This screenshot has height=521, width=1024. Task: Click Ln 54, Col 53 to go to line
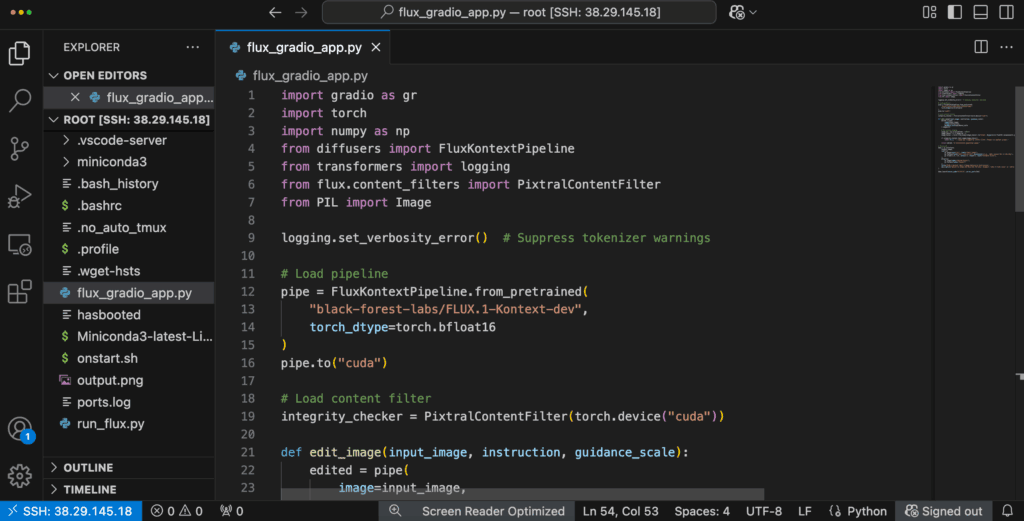(620, 511)
